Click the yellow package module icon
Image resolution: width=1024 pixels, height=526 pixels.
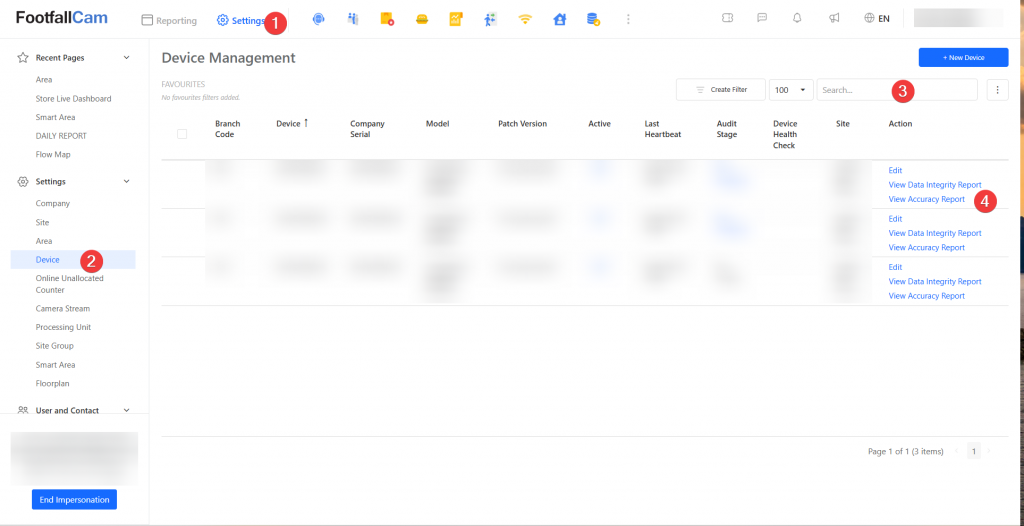click(x=387, y=20)
